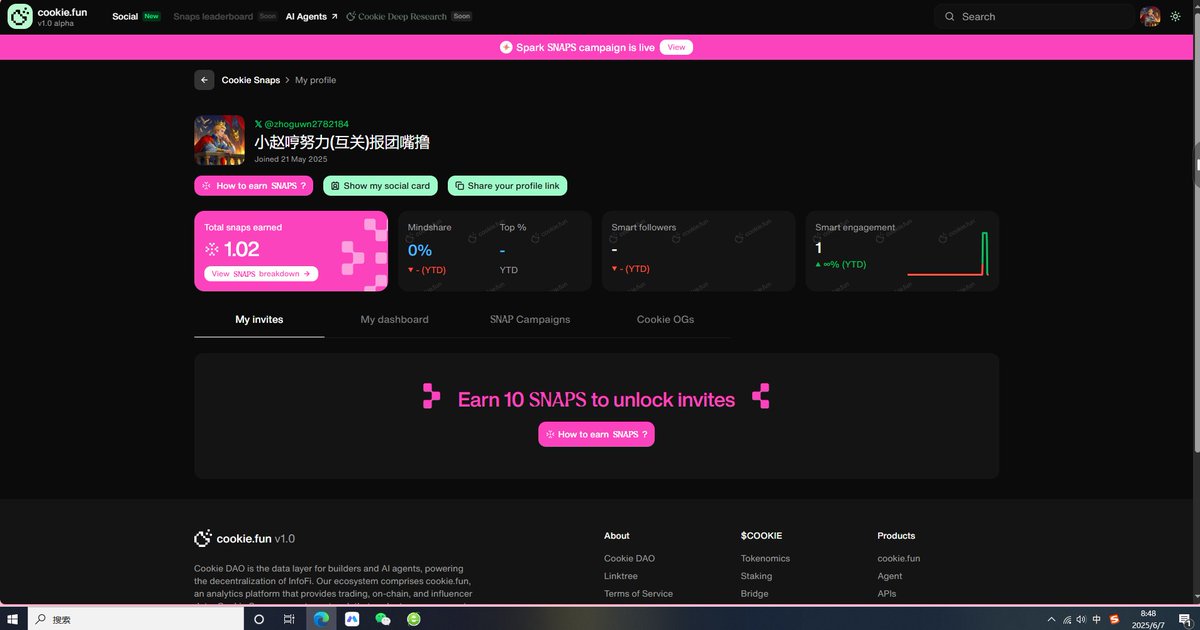Expand hidden system tray icons chevron
Viewport: 1200px width, 630px height.
pos(1051,619)
